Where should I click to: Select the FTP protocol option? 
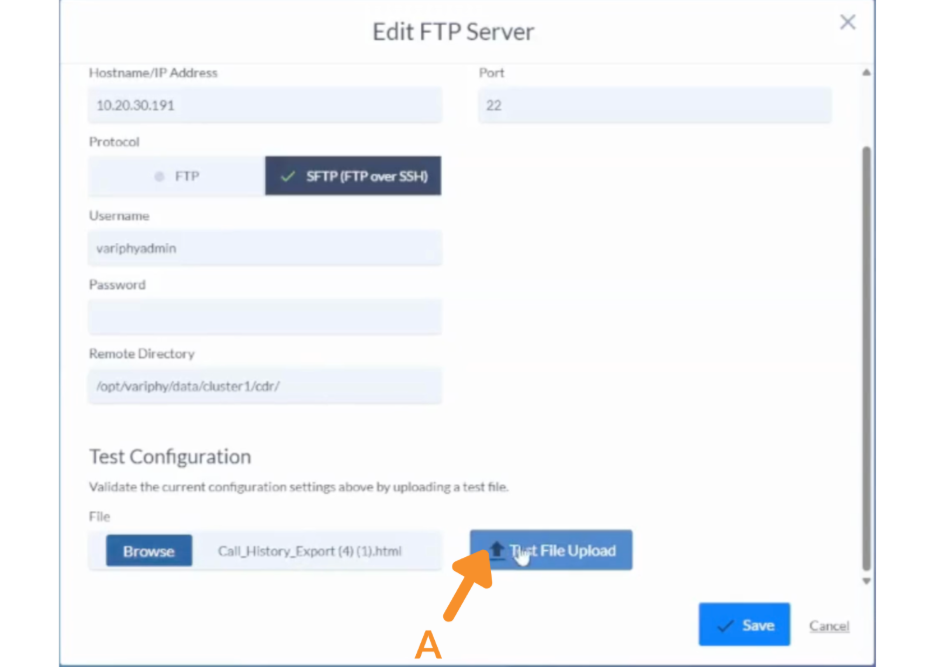[x=177, y=176]
